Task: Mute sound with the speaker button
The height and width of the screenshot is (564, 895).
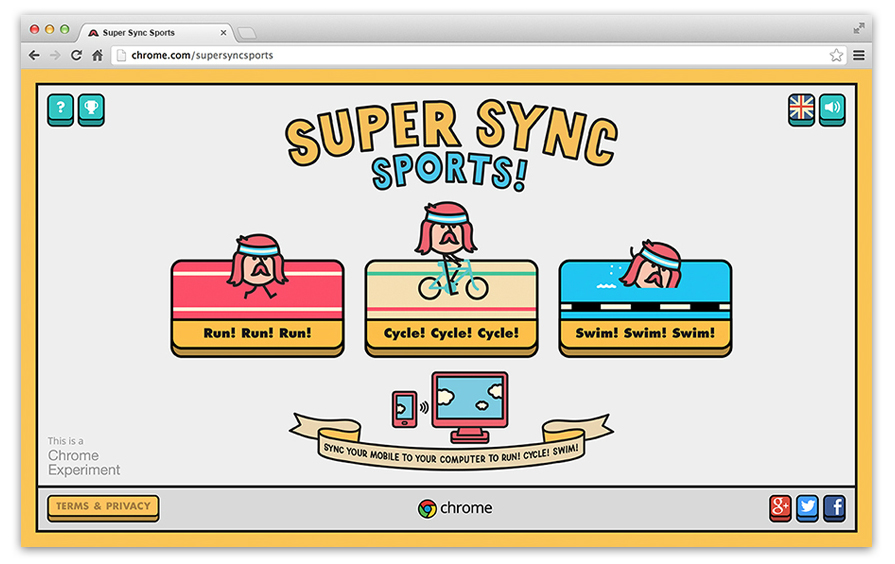Action: (832, 109)
